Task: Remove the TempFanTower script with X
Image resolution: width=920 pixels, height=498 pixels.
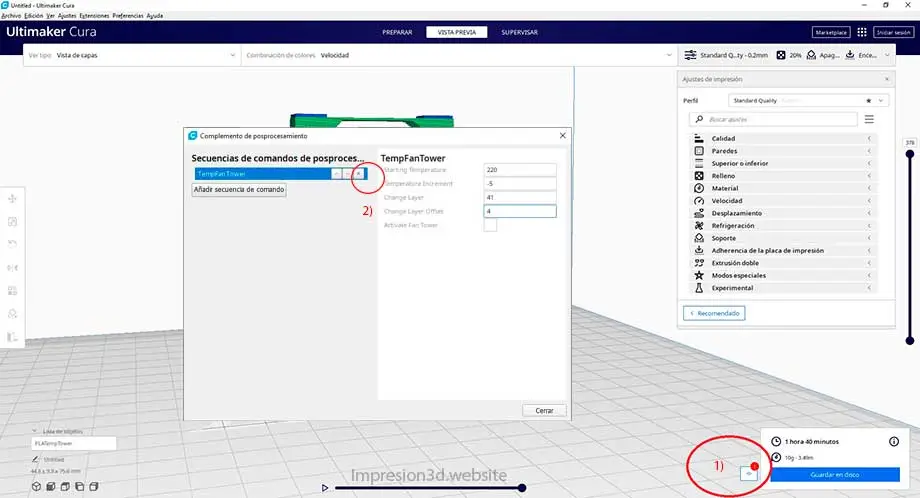Action: (358, 174)
